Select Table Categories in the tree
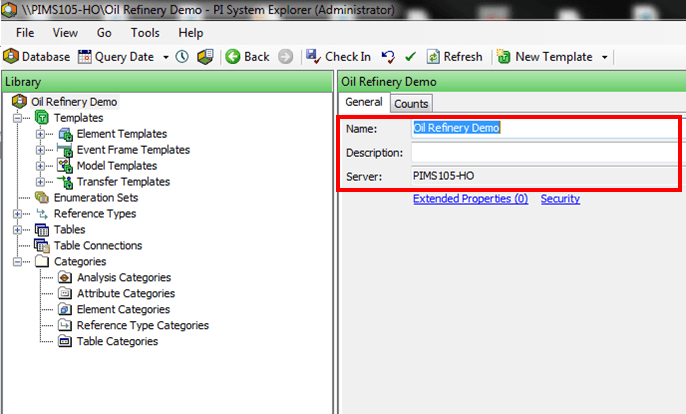The width and height of the screenshot is (686, 414). [x=117, y=341]
